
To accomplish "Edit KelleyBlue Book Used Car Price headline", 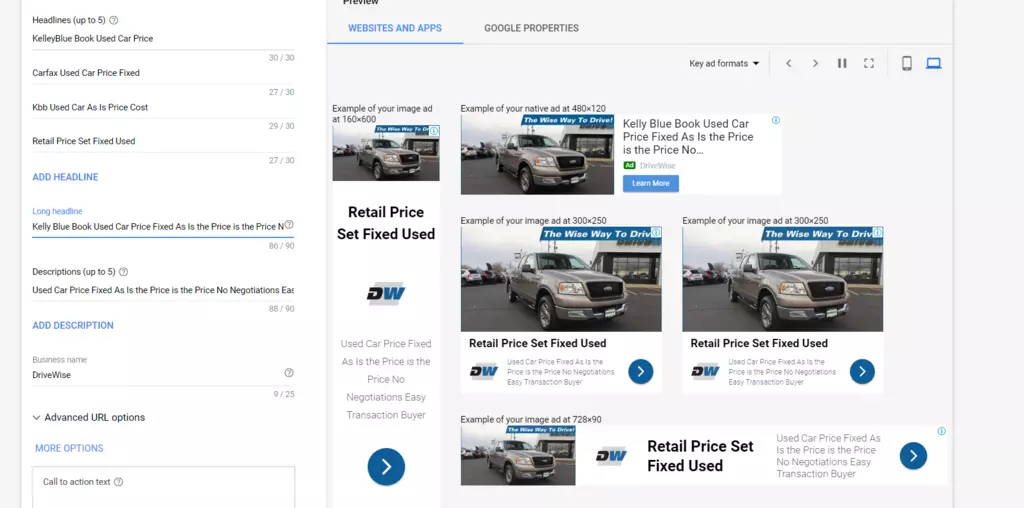I will click(x=163, y=39).
